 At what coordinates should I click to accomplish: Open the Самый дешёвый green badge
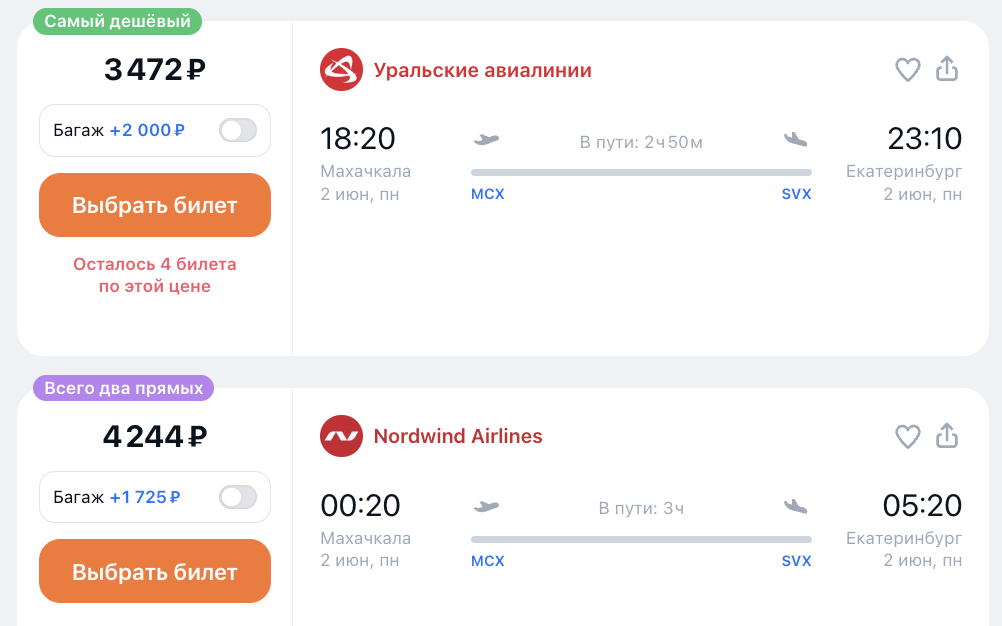click(118, 21)
